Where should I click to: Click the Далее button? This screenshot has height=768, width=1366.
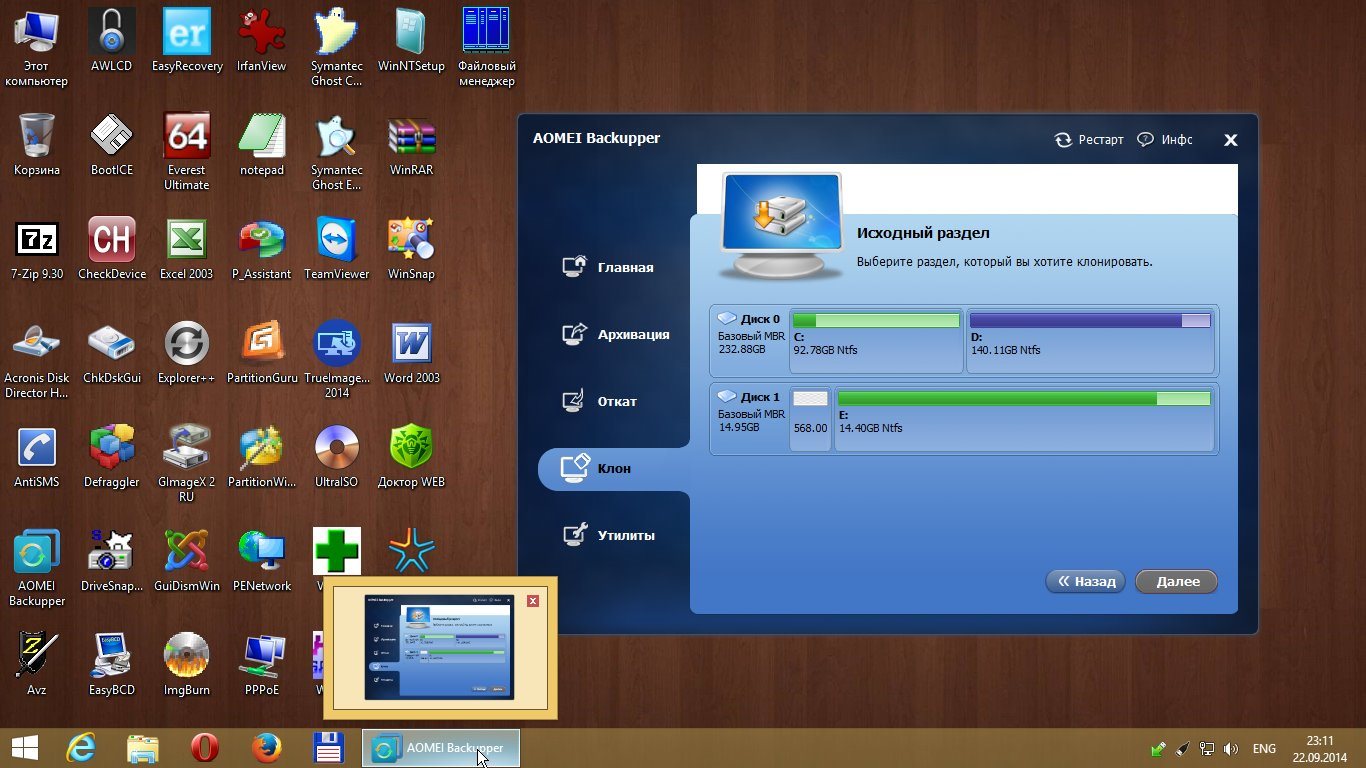(x=1177, y=581)
